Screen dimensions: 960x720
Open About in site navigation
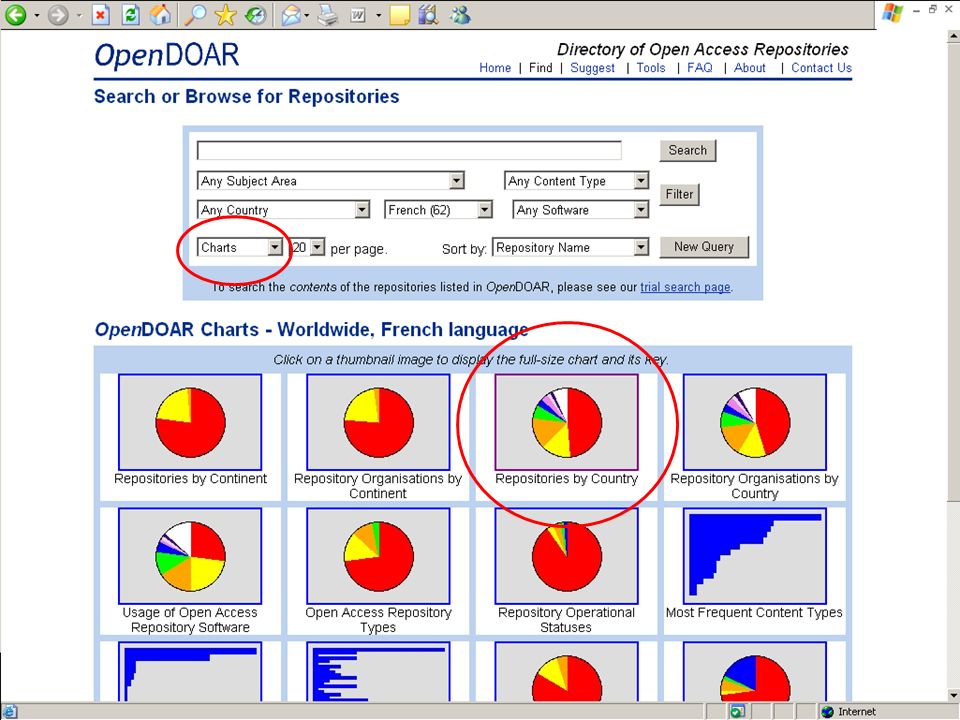coord(749,68)
